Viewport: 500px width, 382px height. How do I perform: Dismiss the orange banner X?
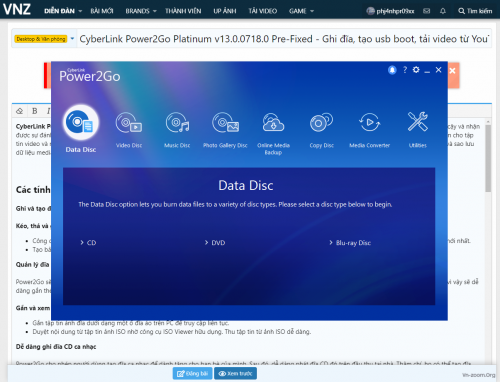[452, 71]
